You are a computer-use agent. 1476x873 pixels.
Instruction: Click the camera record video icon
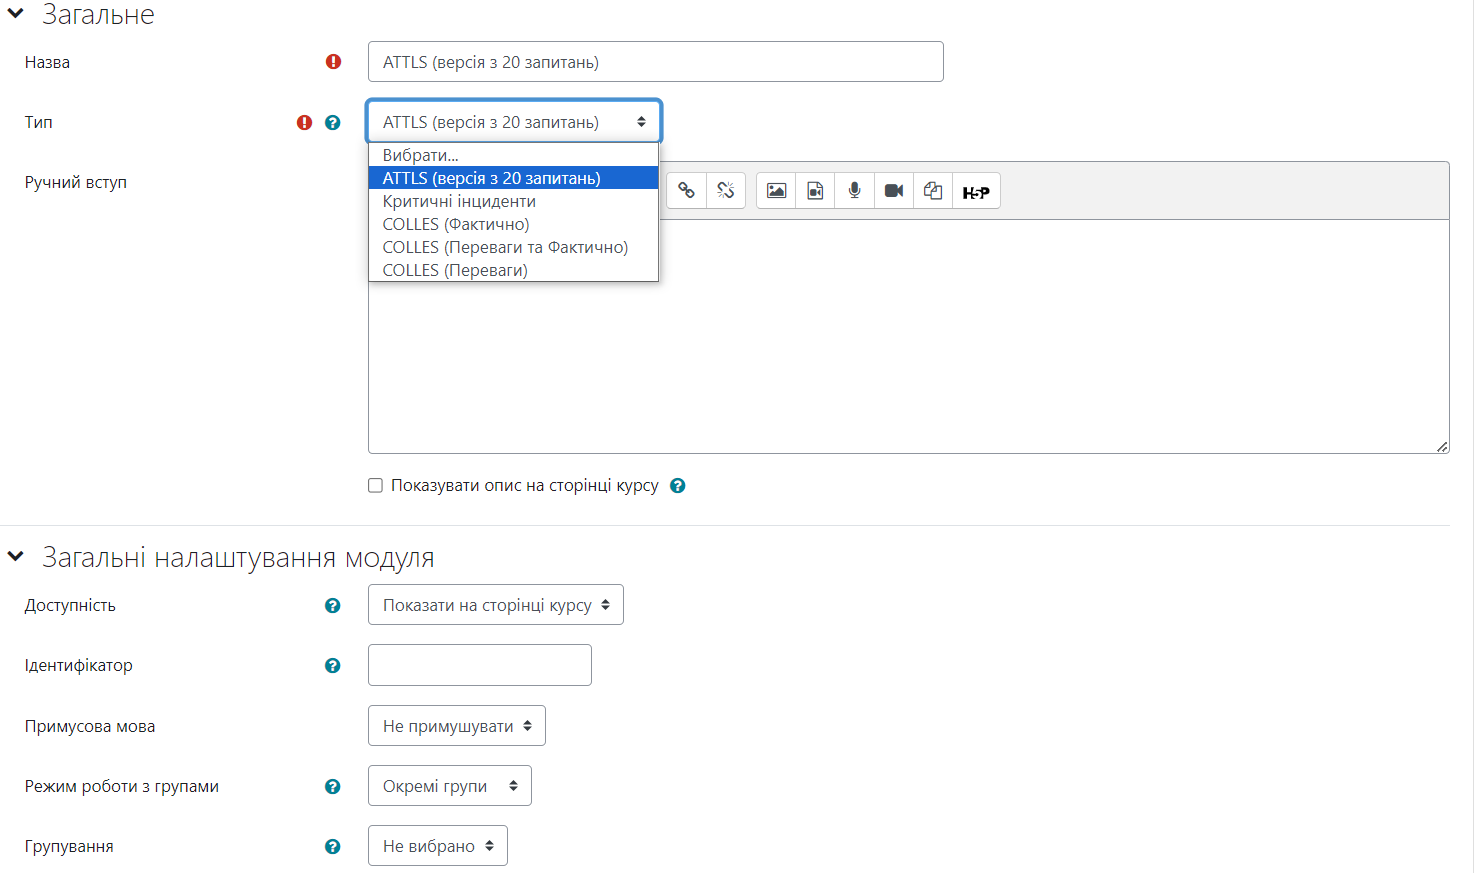click(894, 191)
